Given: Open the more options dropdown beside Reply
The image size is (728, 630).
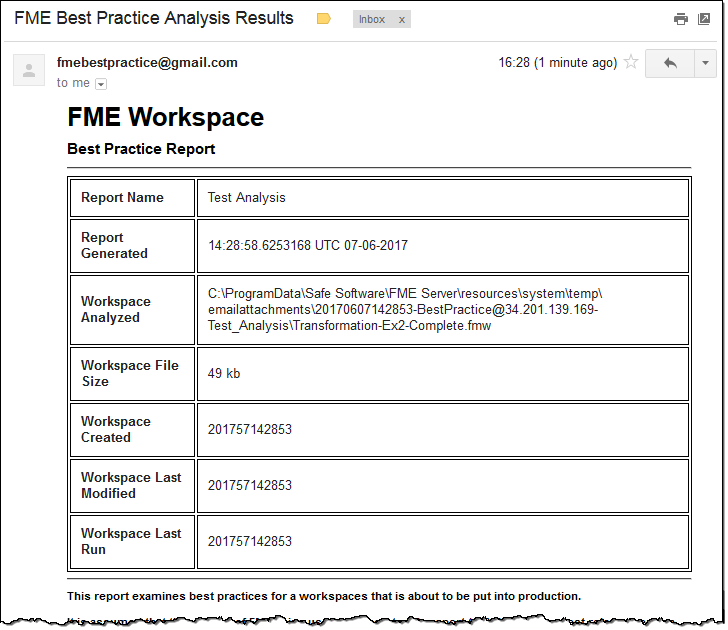Looking at the screenshot, I should [x=705, y=63].
